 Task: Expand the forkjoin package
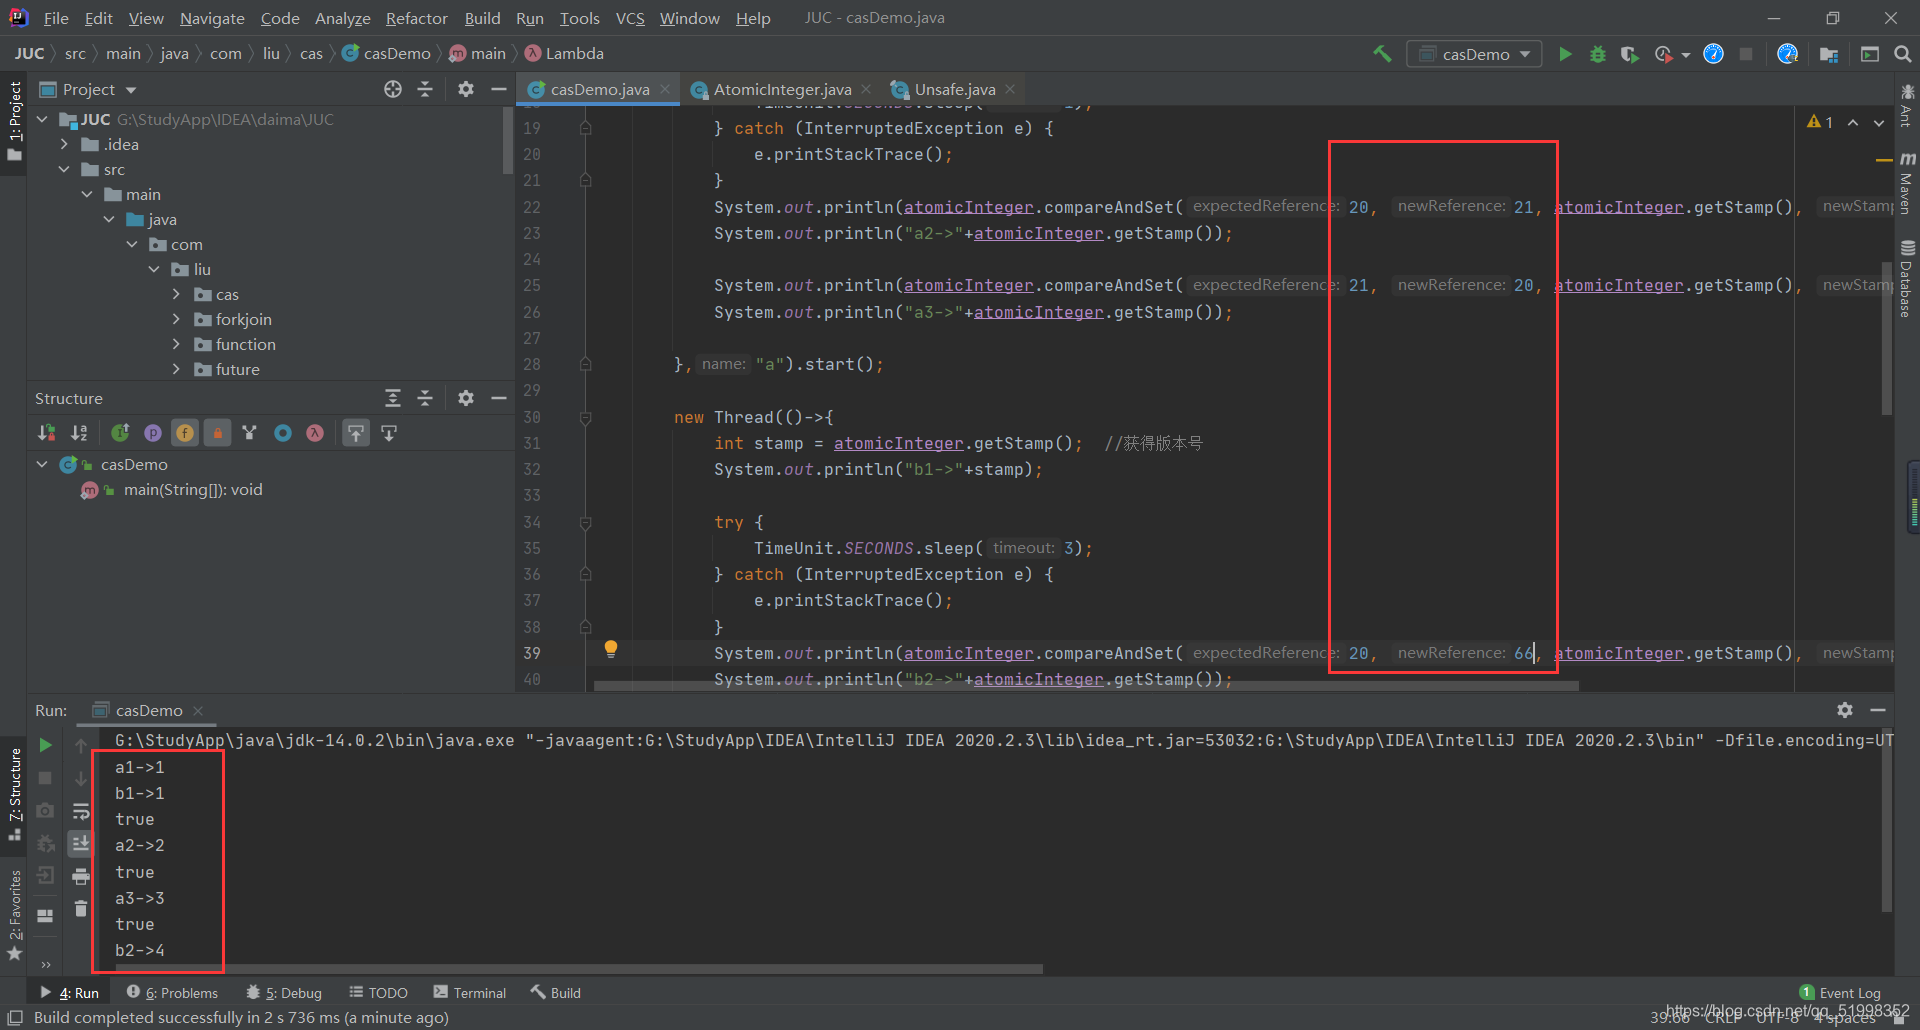[176, 319]
